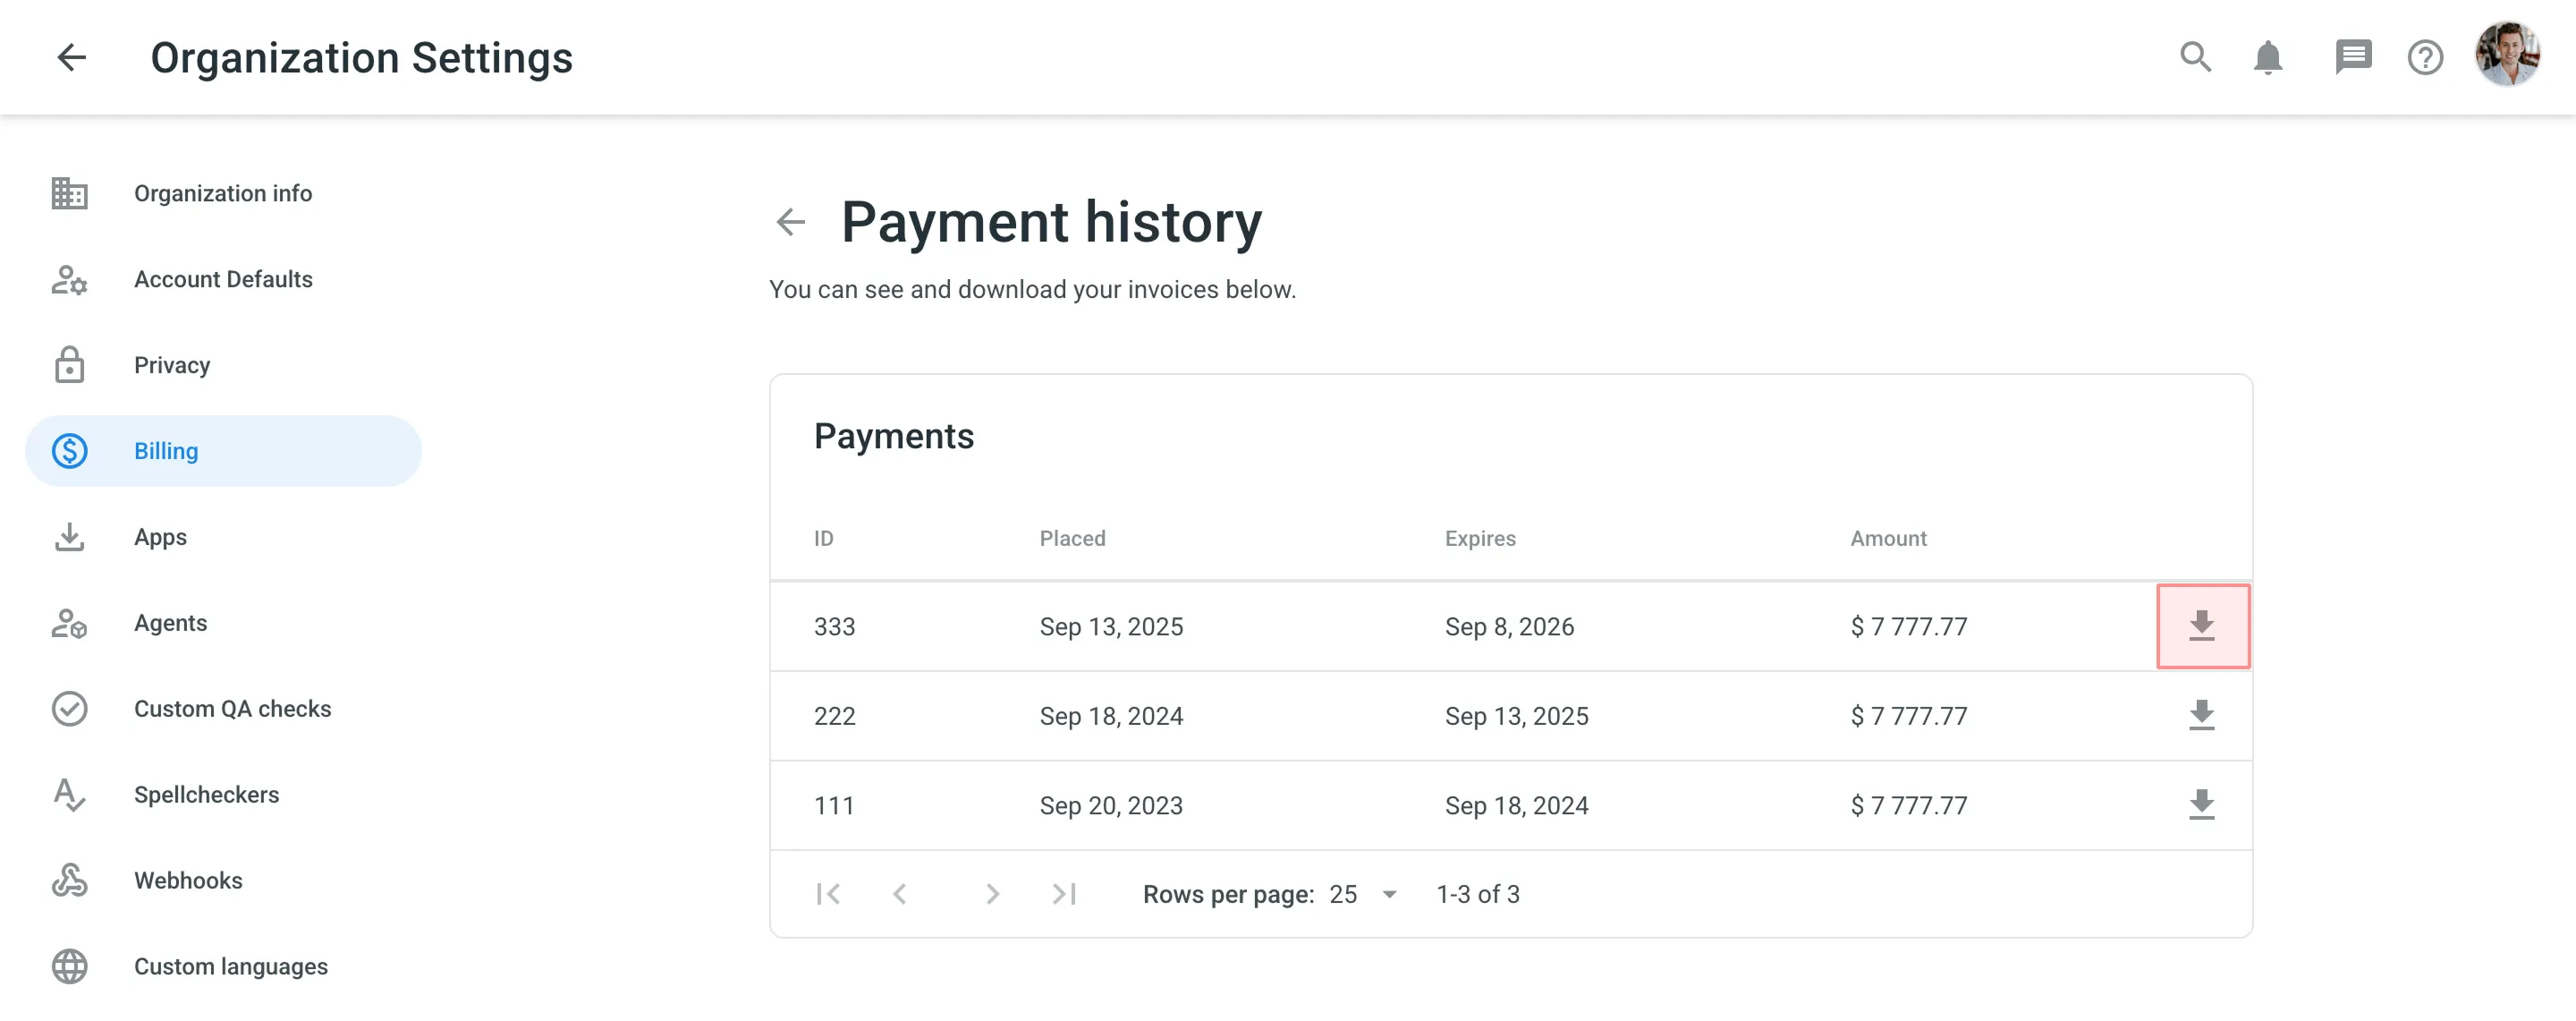Click the Privacy padlock icon

[69, 365]
